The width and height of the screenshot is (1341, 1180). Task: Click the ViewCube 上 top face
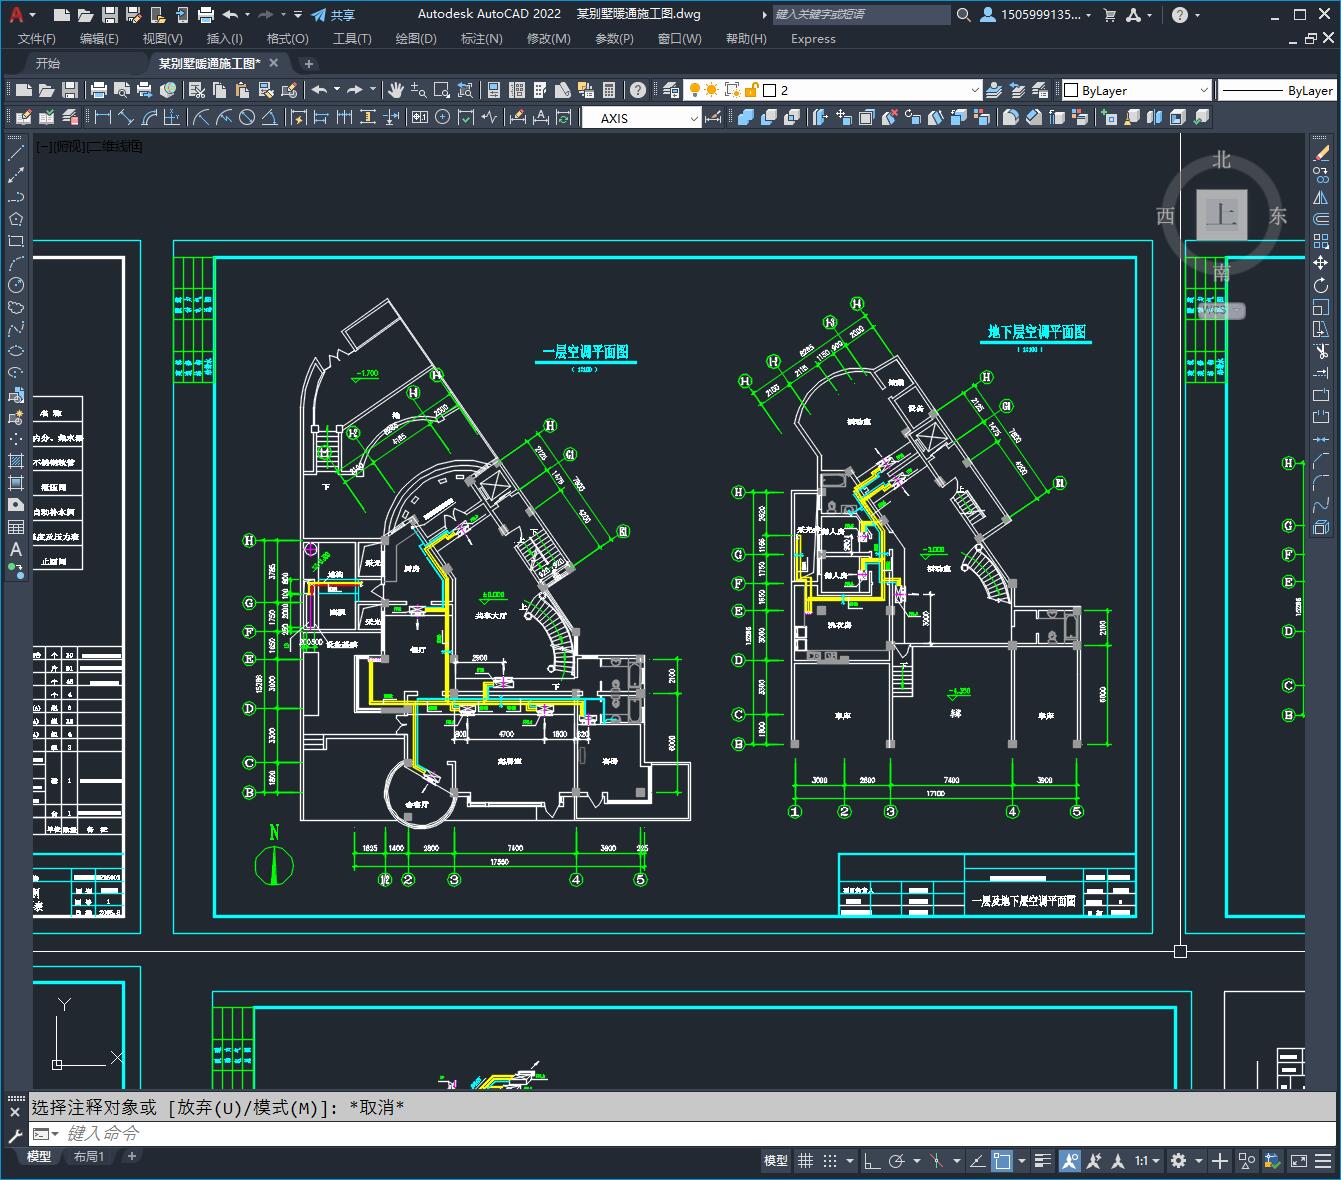1222,214
